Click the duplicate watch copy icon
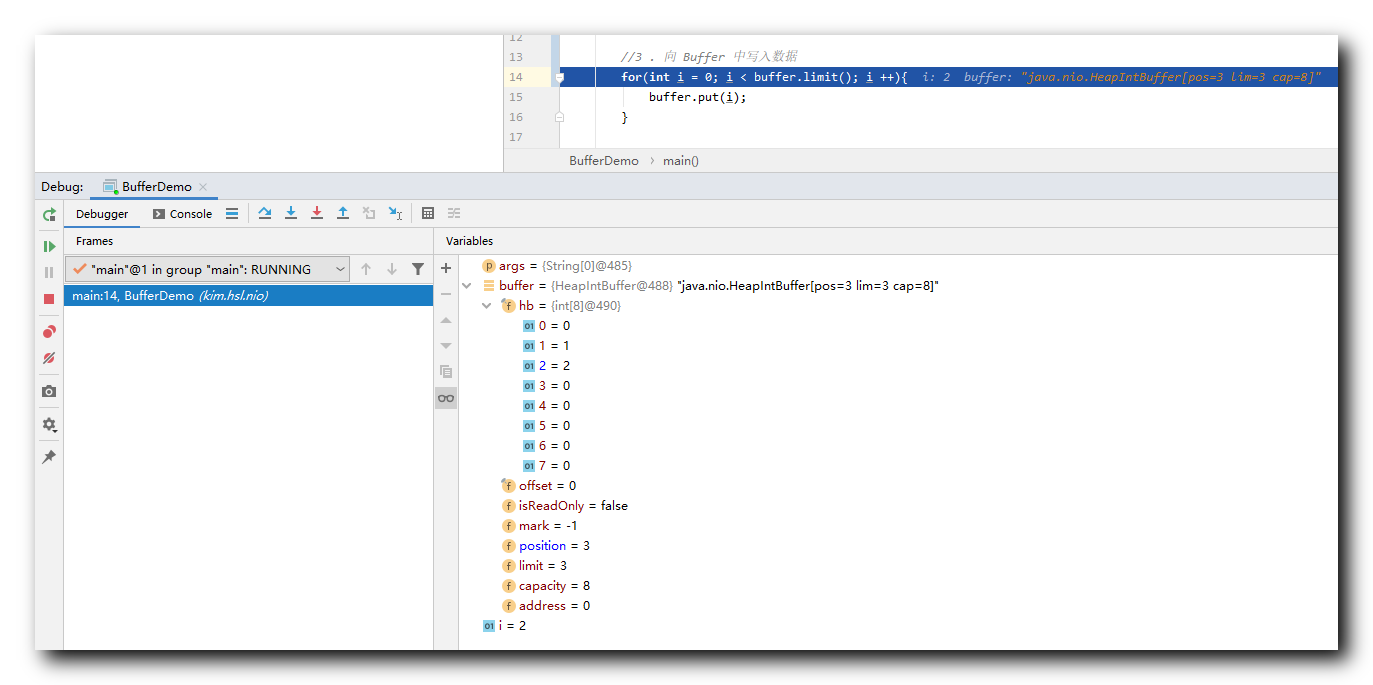Image resolution: width=1373 pixels, height=685 pixels. (x=446, y=371)
